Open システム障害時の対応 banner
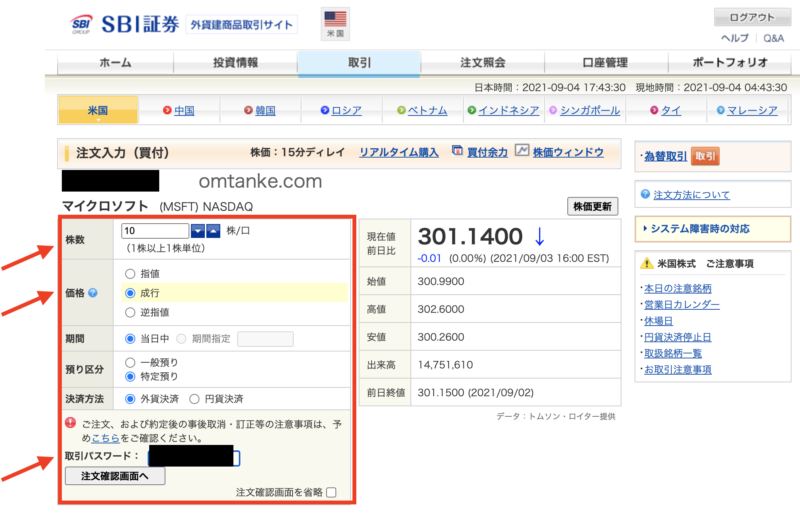This screenshot has width=800, height=516. pyautogui.click(x=713, y=229)
